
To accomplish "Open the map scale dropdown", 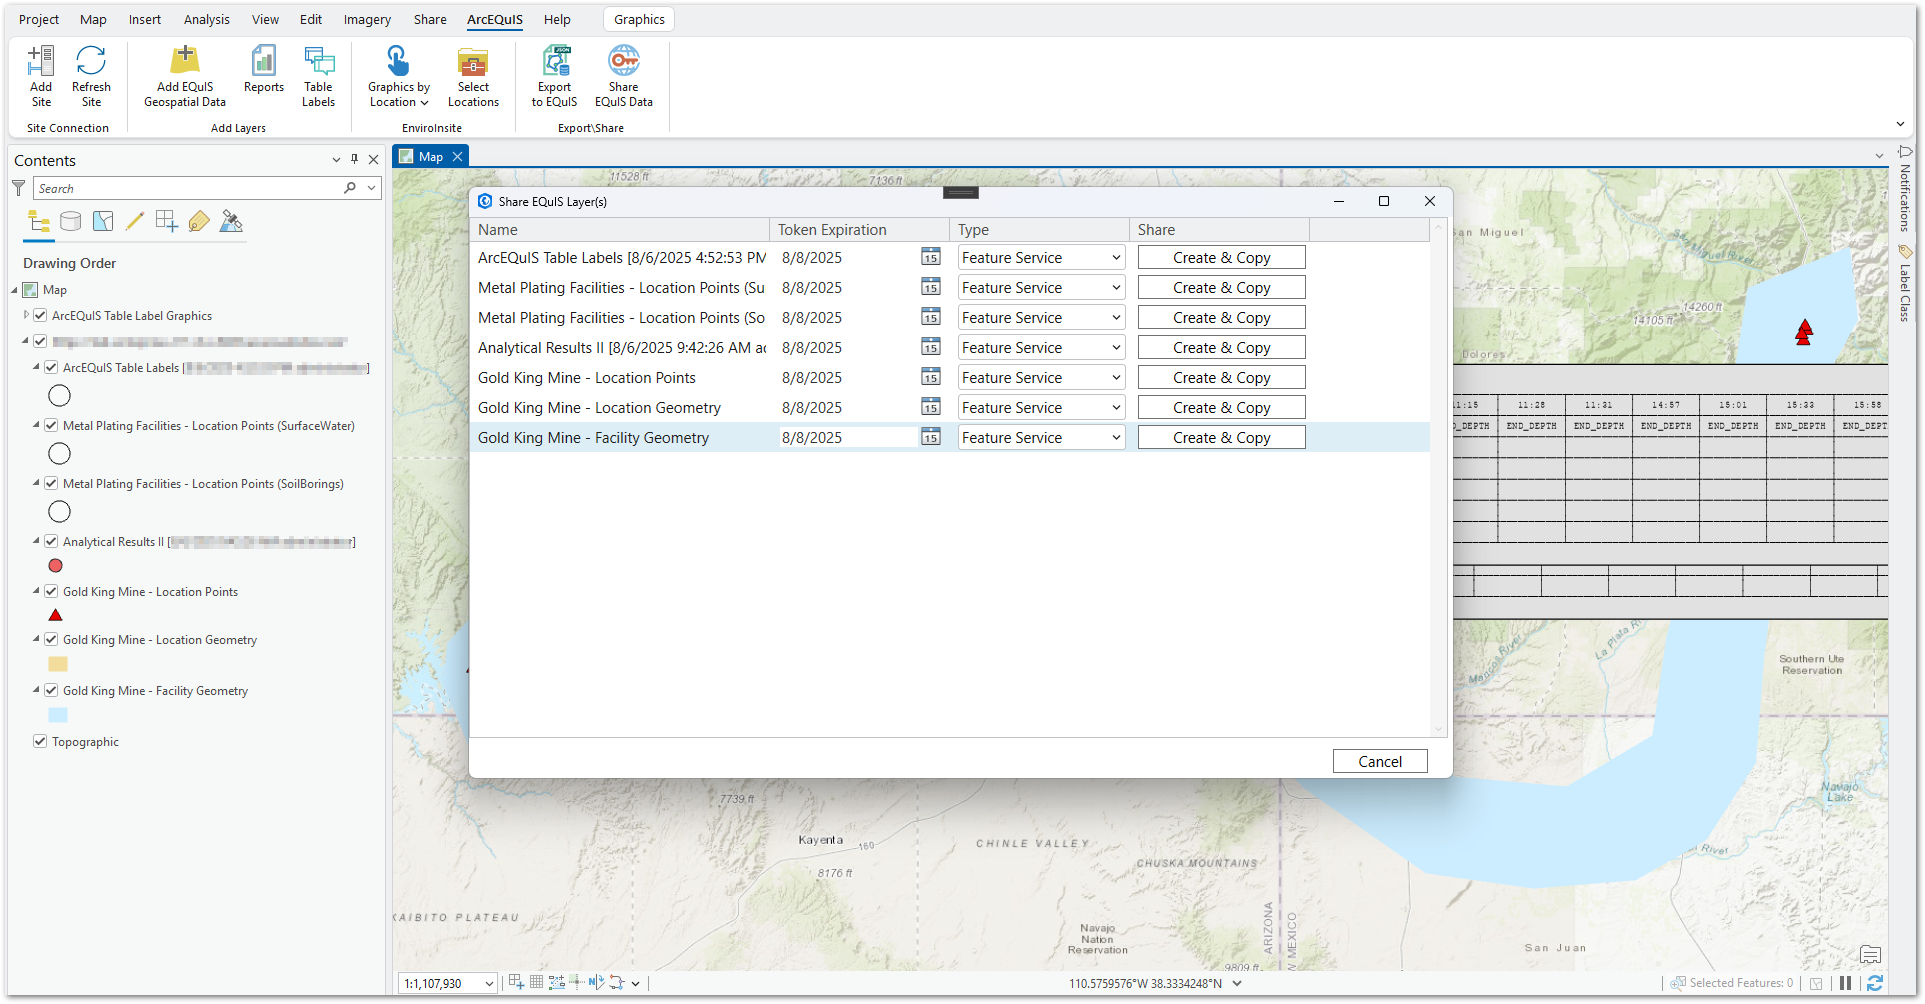I will (x=489, y=984).
